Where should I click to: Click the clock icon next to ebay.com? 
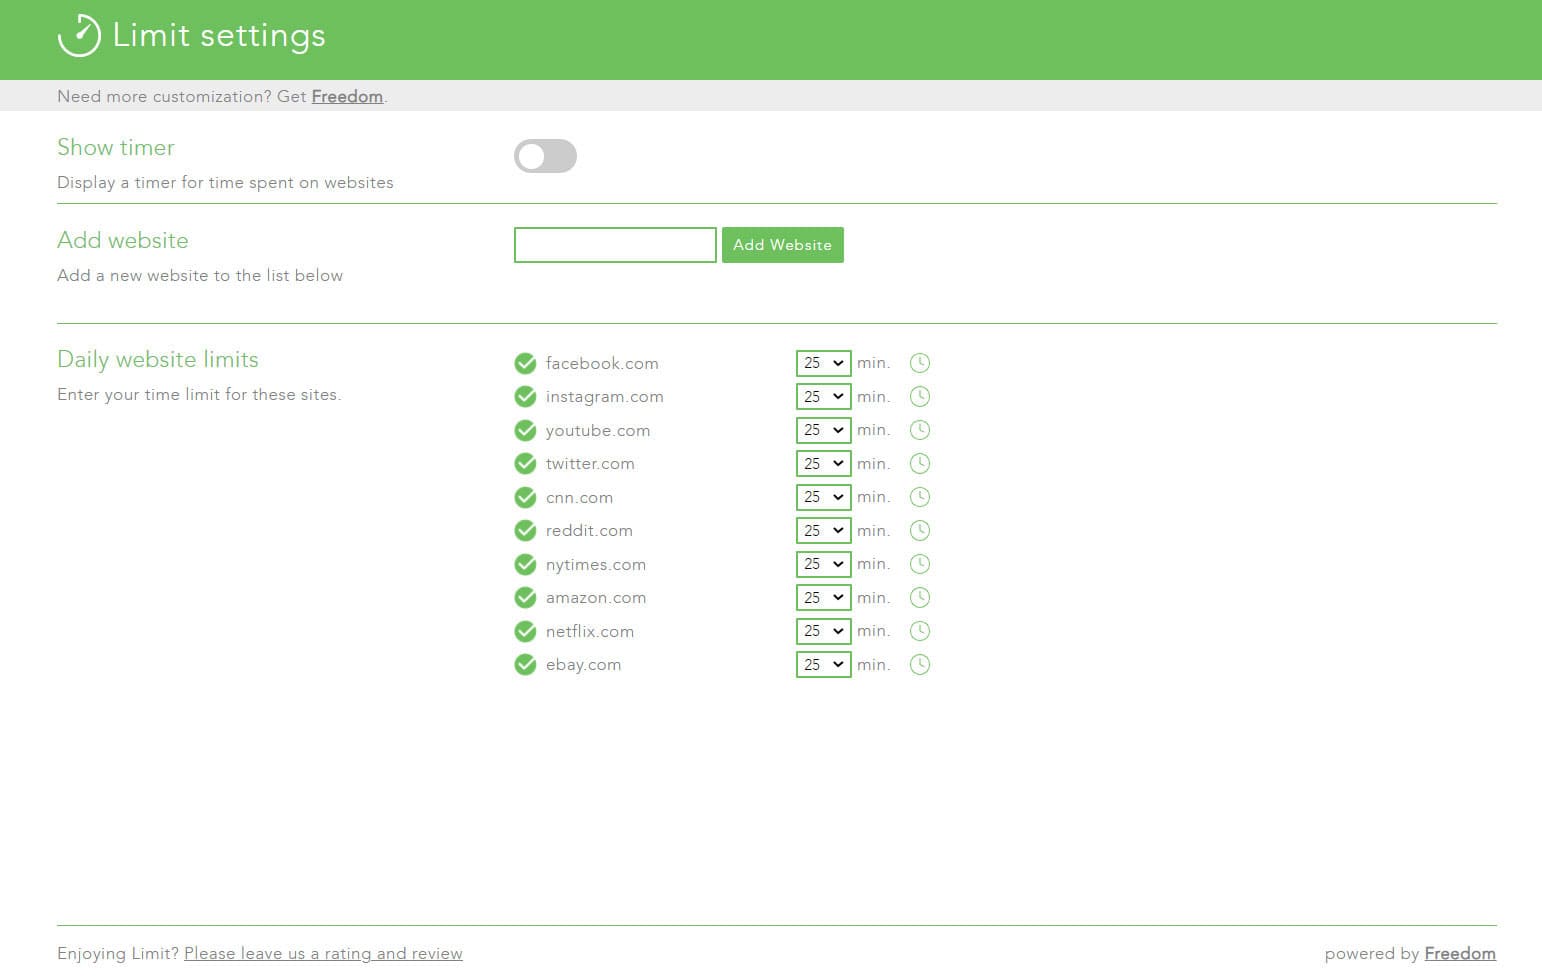coord(920,664)
